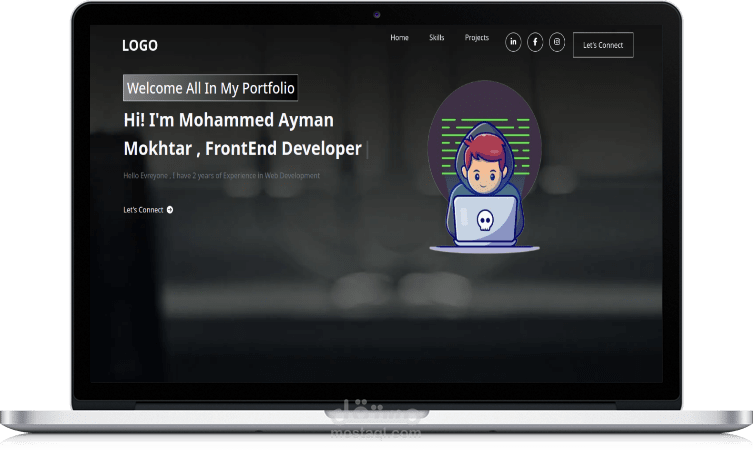The height and width of the screenshot is (450, 753).
Task: Click the Welcome All In My Portfolio banner
Action: [x=210, y=88]
